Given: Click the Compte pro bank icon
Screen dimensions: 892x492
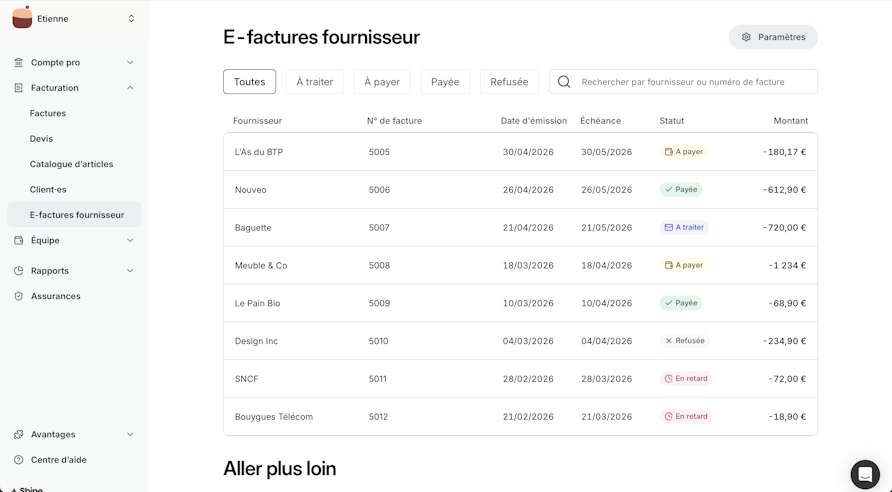Looking at the screenshot, I should (19, 63).
